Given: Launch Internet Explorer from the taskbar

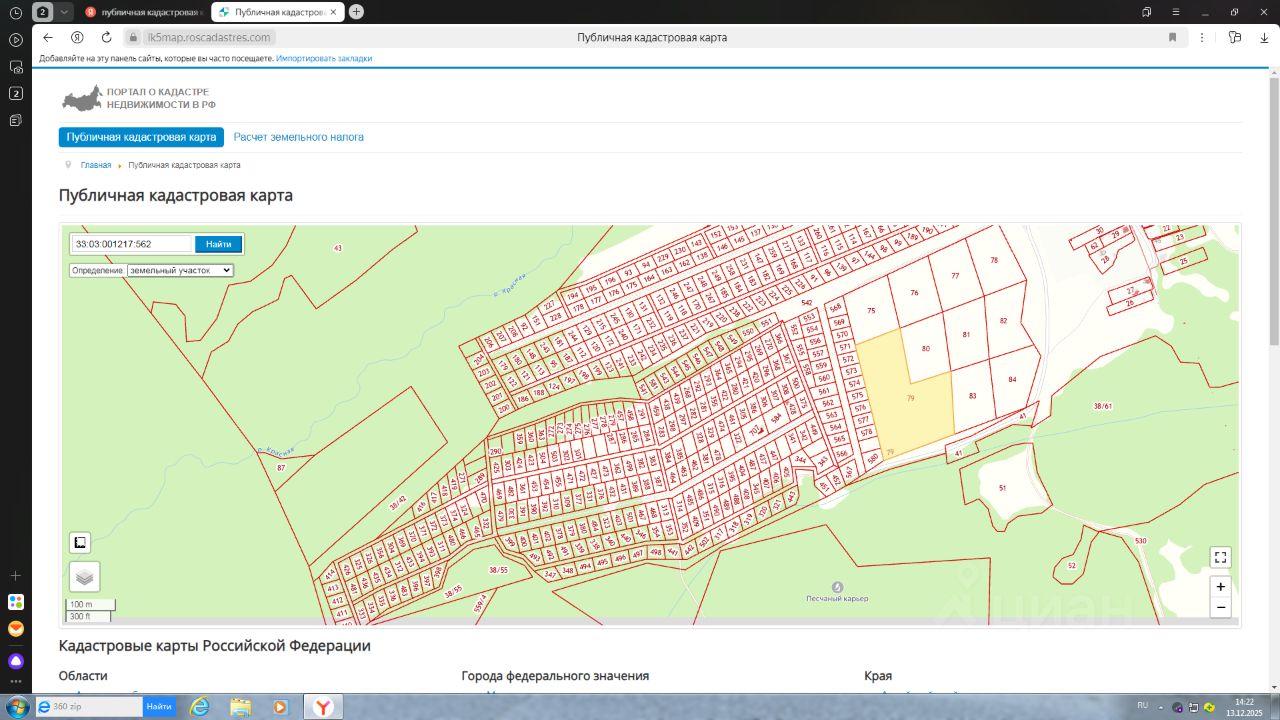Looking at the screenshot, I should 200,706.
